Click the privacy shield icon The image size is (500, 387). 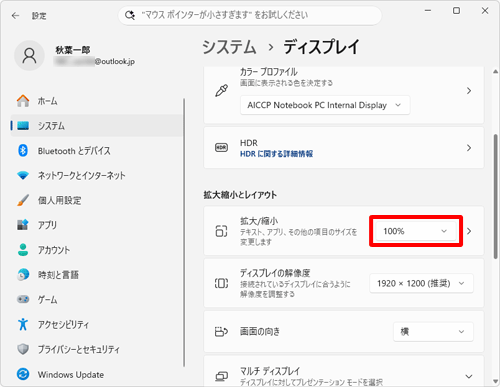coord(23,349)
